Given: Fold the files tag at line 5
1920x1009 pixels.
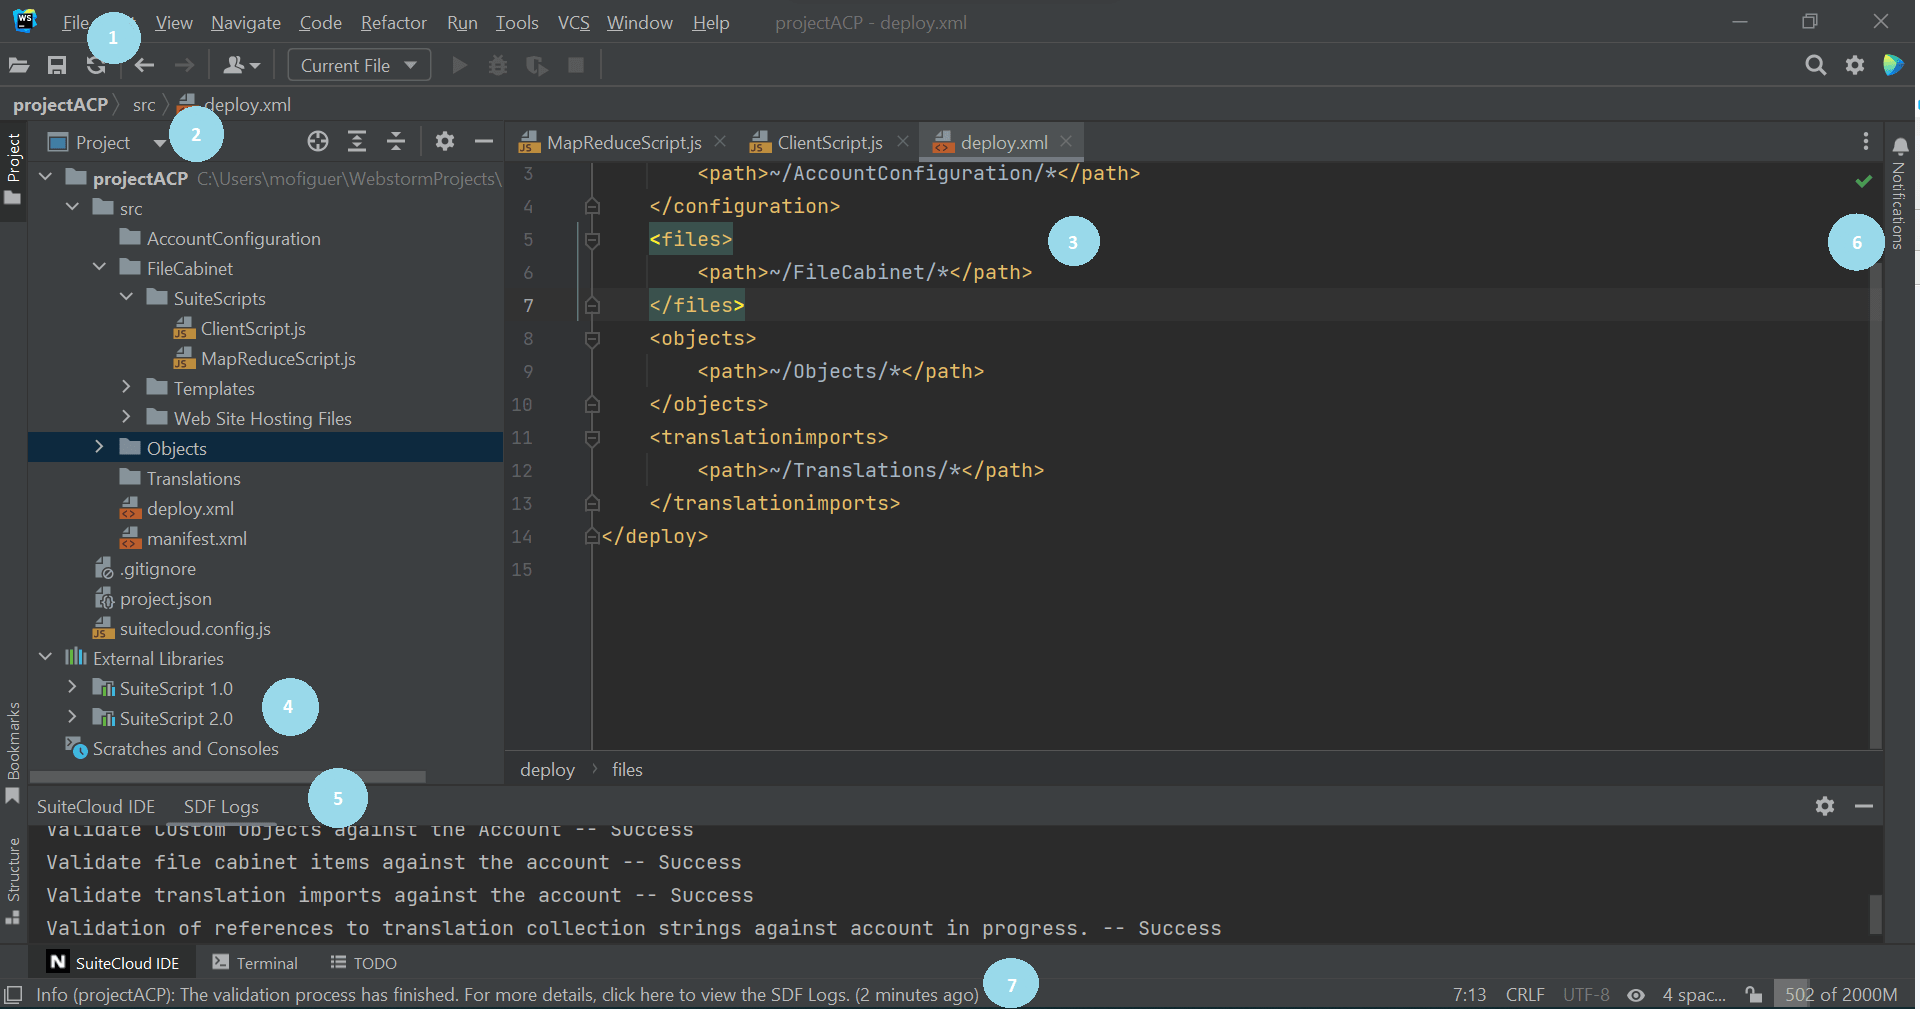Looking at the screenshot, I should click(592, 240).
